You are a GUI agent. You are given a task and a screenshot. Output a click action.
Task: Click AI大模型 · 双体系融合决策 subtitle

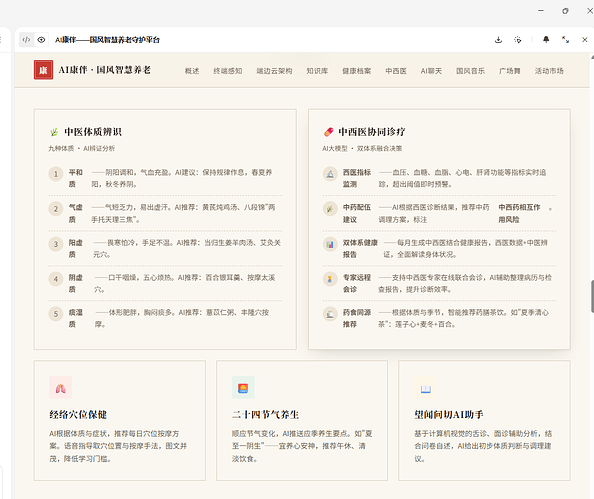click(362, 149)
